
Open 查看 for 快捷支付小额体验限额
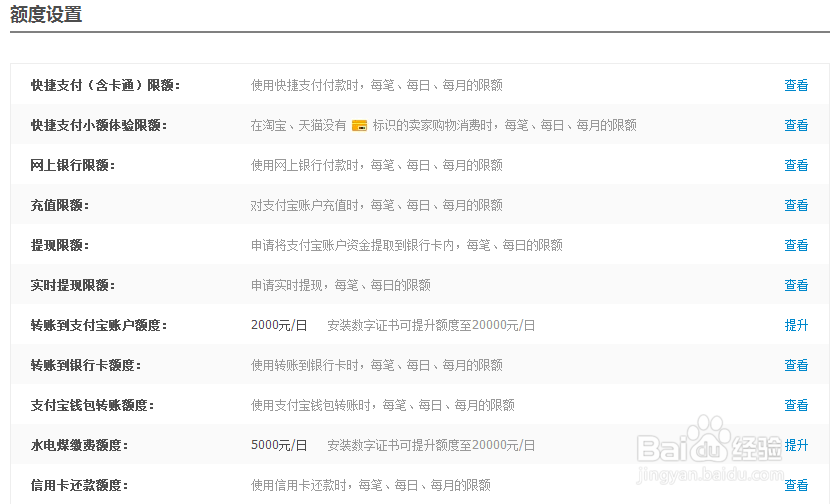click(796, 126)
